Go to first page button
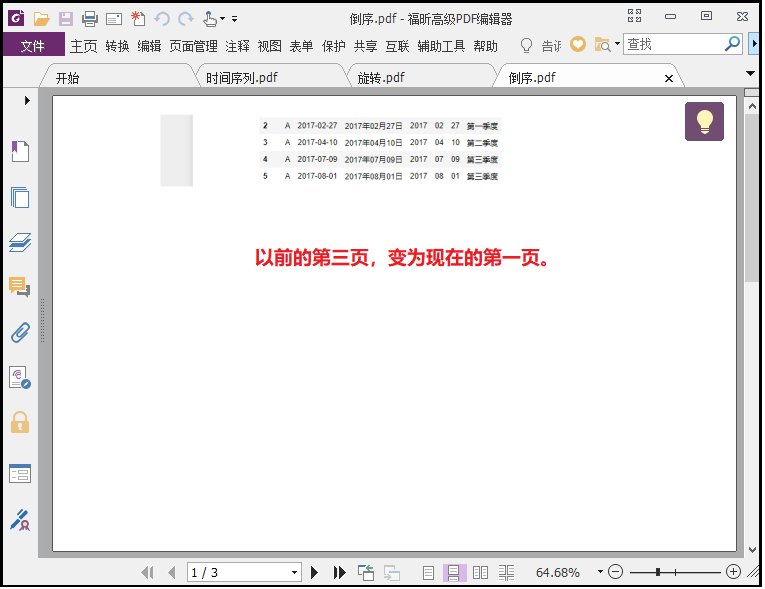 pyautogui.click(x=147, y=572)
